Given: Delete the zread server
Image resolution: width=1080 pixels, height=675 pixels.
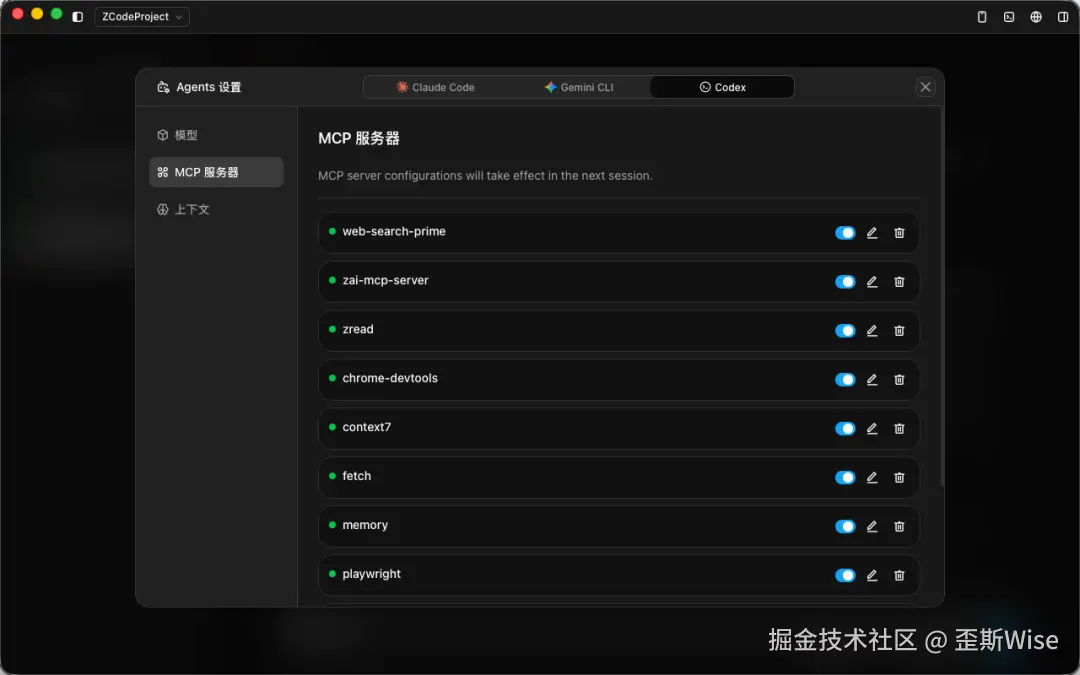Looking at the screenshot, I should click(x=899, y=331).
